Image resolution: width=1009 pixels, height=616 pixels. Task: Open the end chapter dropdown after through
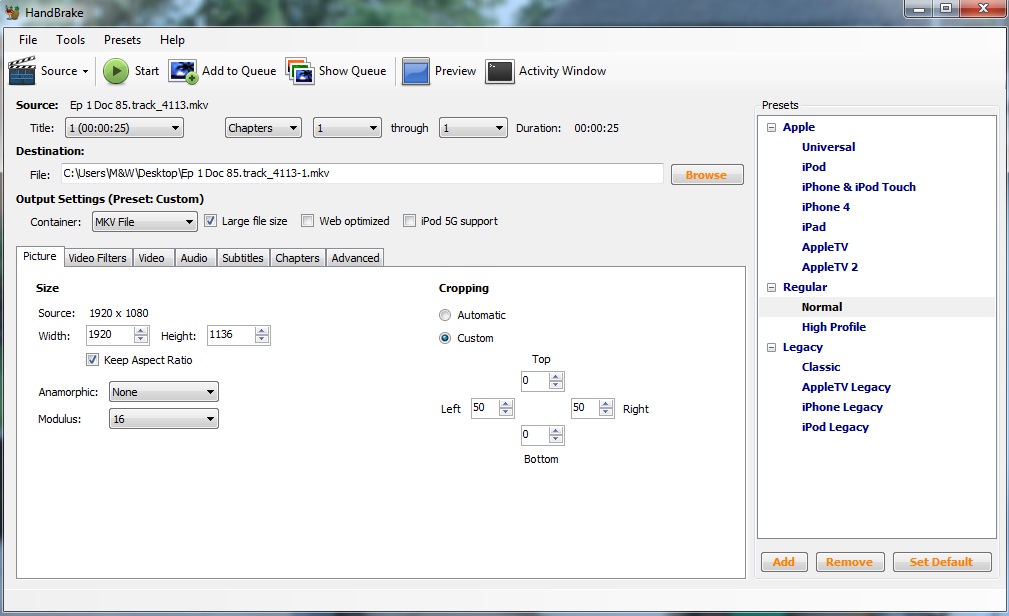[x=473, y=128]
